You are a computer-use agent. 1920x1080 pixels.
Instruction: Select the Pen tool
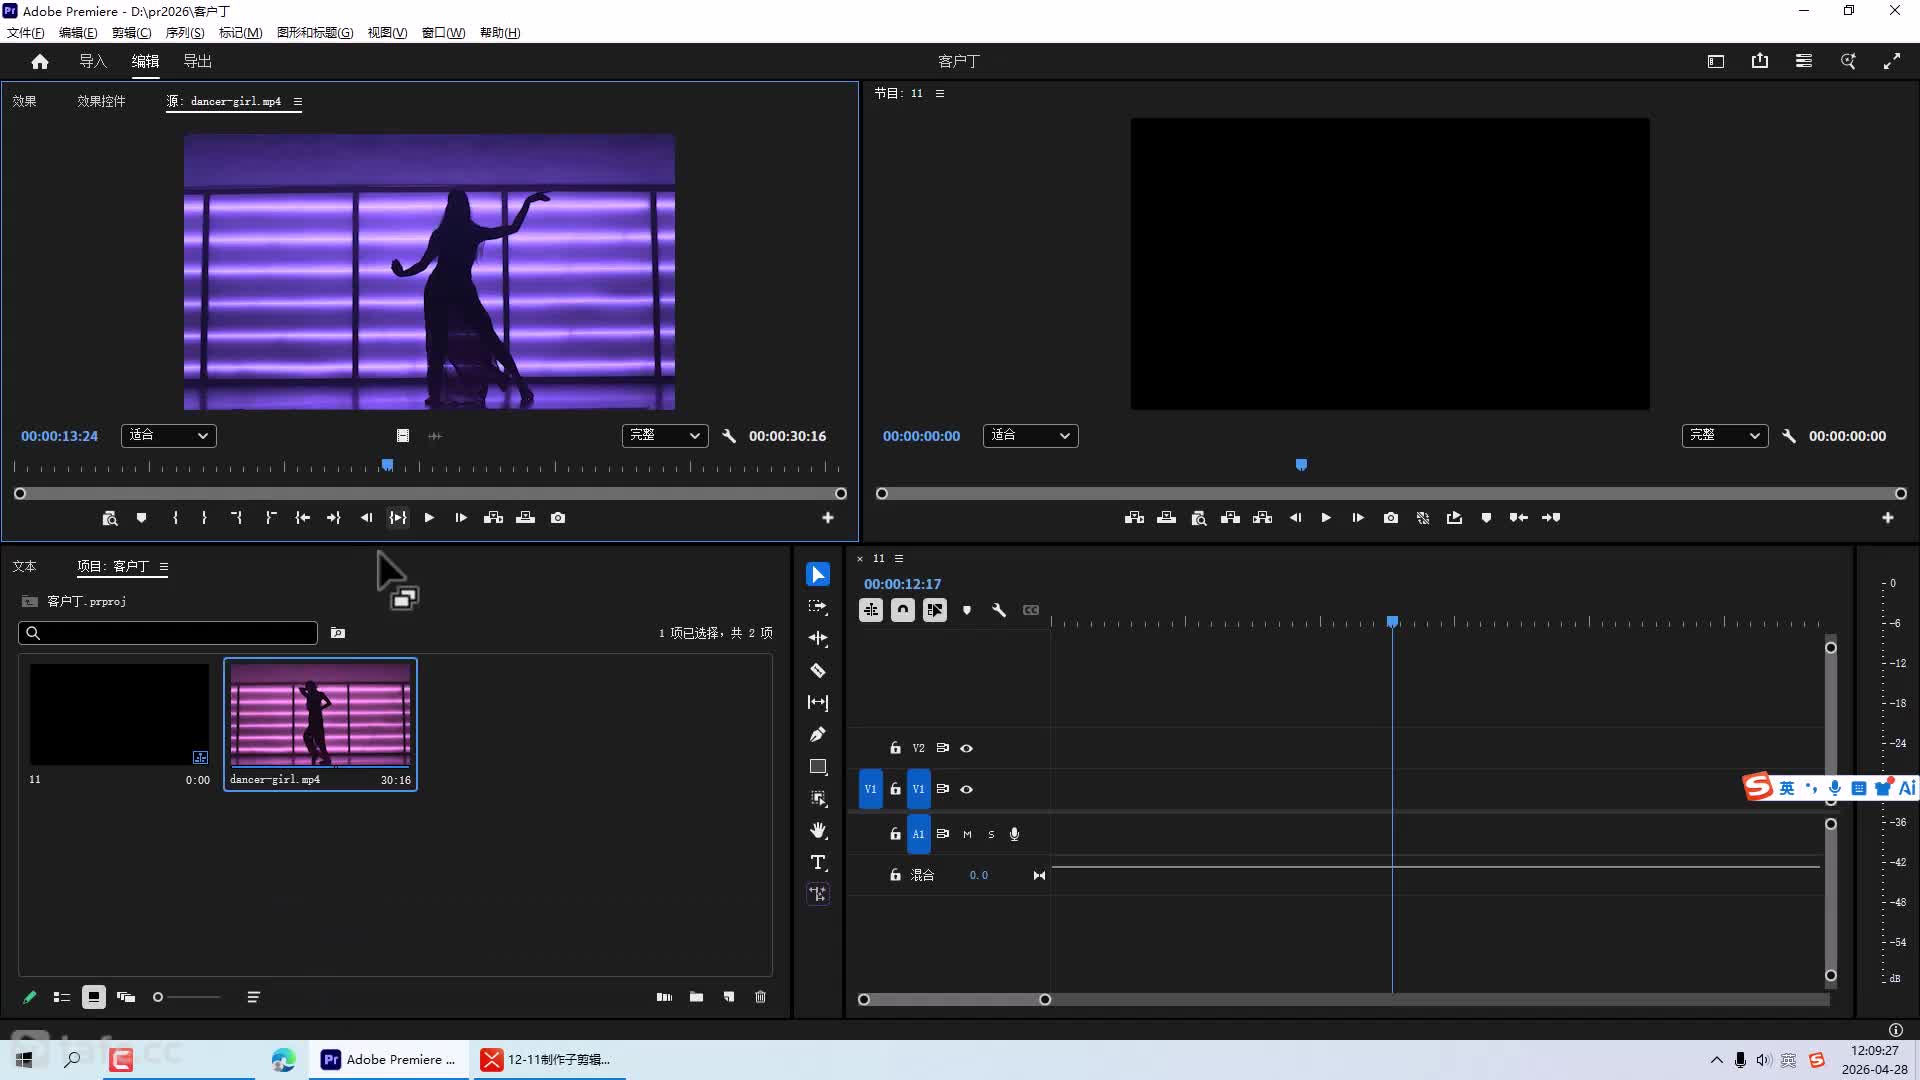coord(818,734)
